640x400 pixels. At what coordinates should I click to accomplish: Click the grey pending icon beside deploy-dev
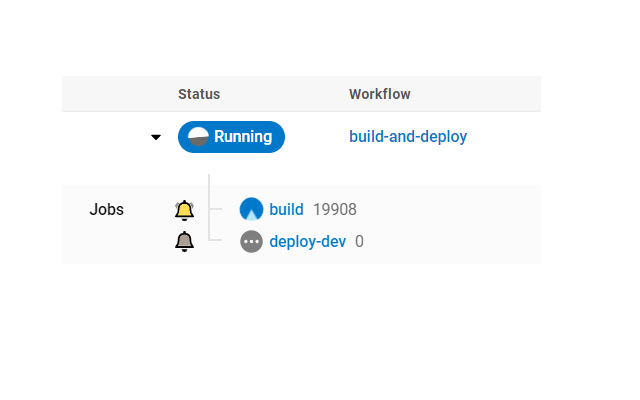251,242
